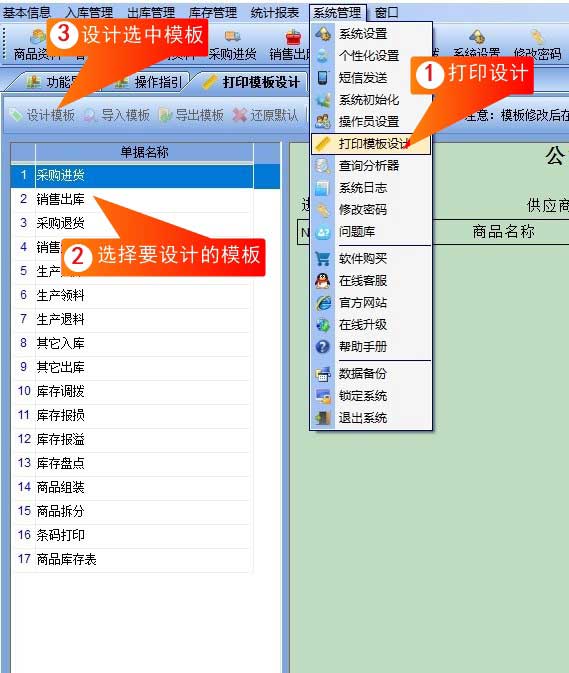569x673 pixels.
Task: Open the 窗口 menu
Action: click(x=386, y=12)
